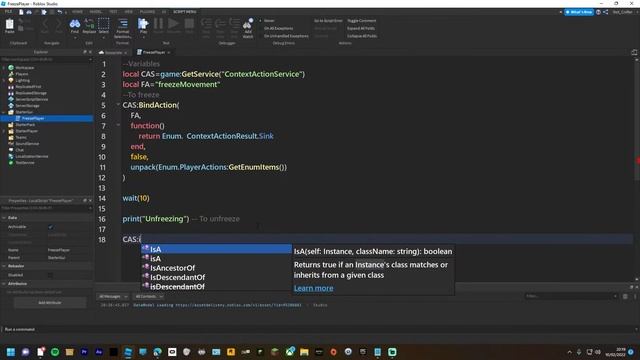Select SoundService in Explorer
The width and height of the screenshot is (640, 360).
pyautogui.click(x=27, y=144)
